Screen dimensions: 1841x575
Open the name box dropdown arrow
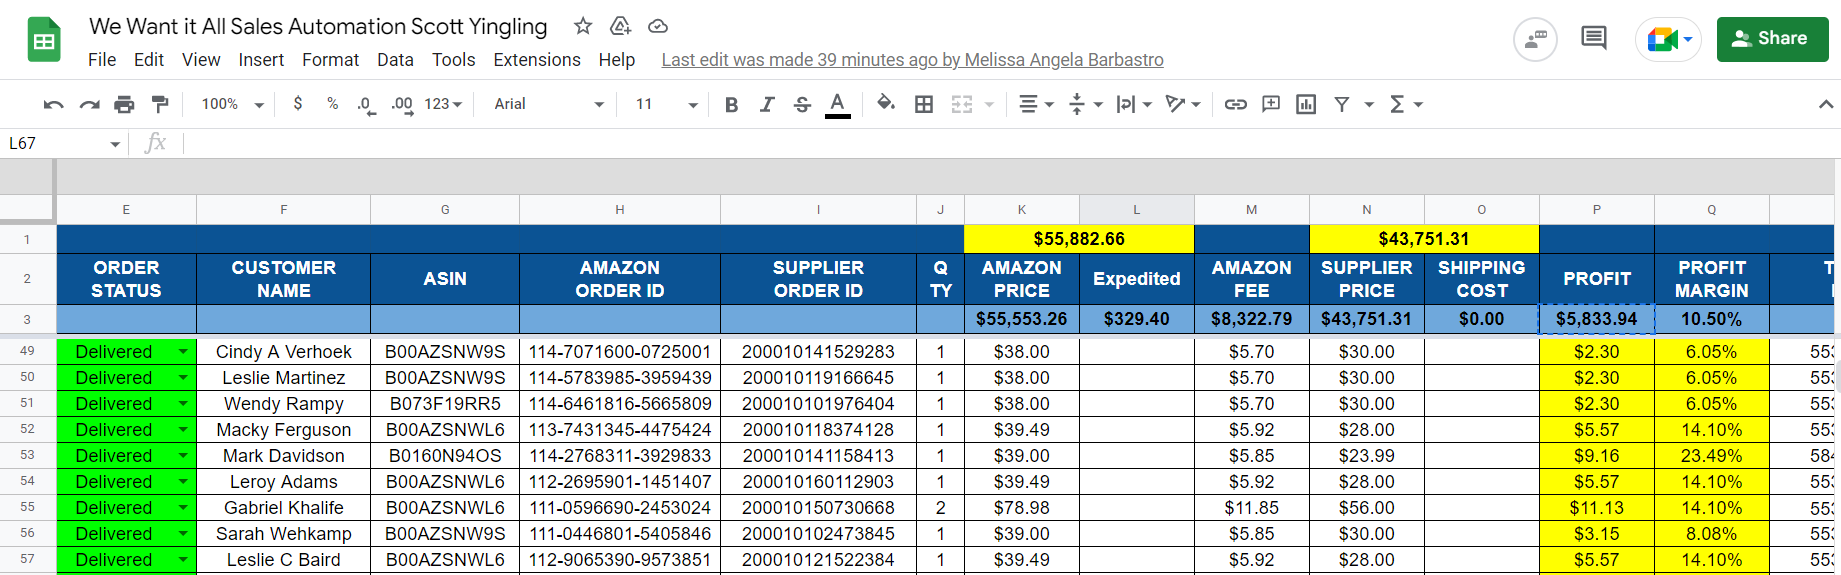tap(115, 144)
